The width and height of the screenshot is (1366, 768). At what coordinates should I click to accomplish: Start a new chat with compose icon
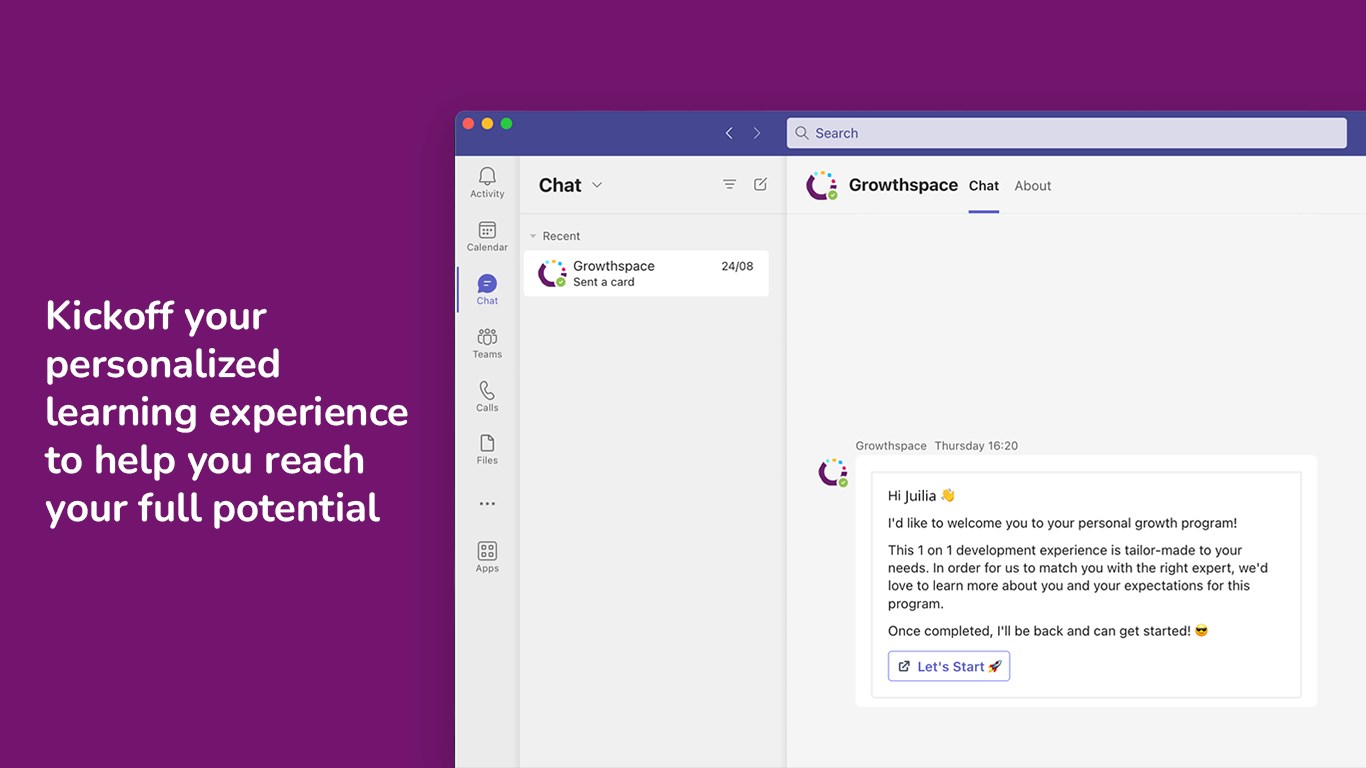tap(761, 185)
